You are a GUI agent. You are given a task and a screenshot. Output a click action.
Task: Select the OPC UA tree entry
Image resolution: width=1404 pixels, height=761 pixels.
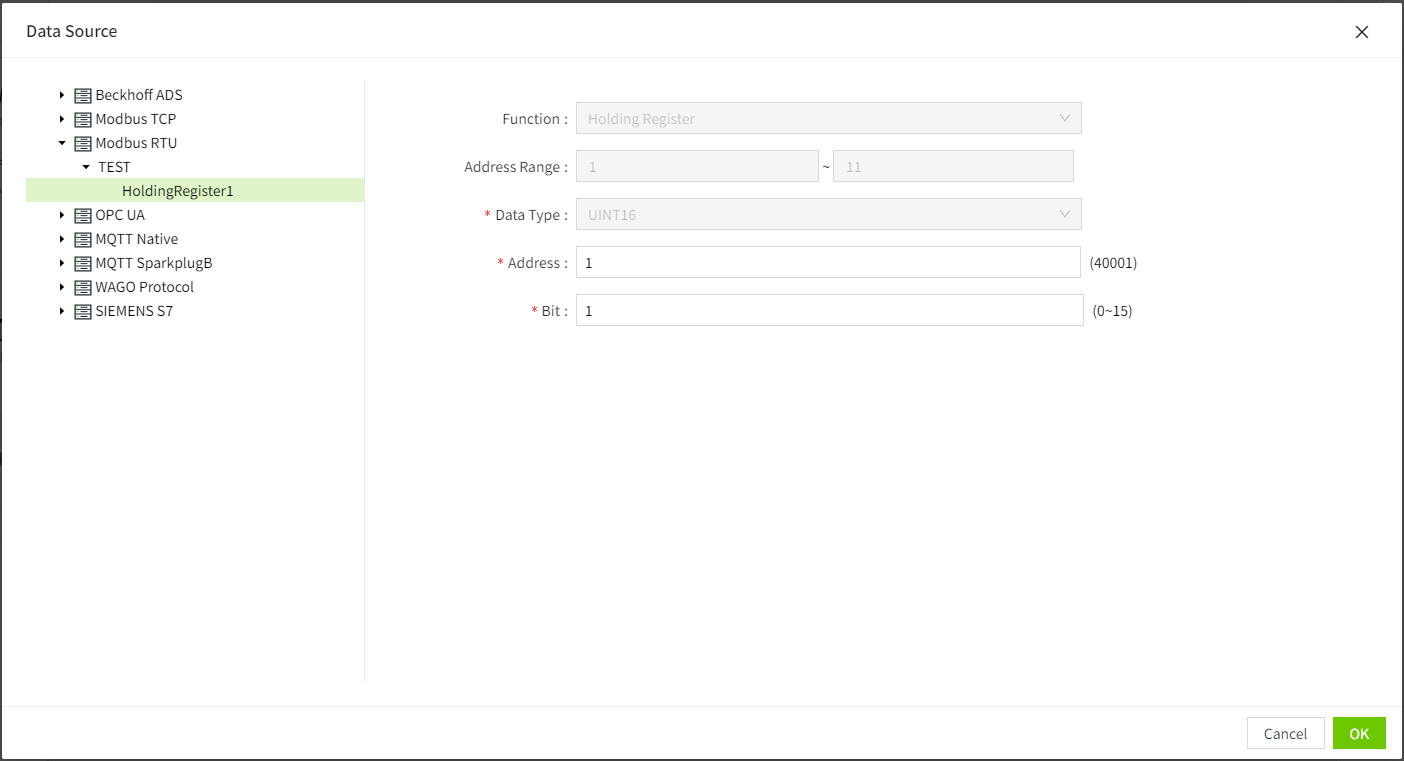click(120, 215)
